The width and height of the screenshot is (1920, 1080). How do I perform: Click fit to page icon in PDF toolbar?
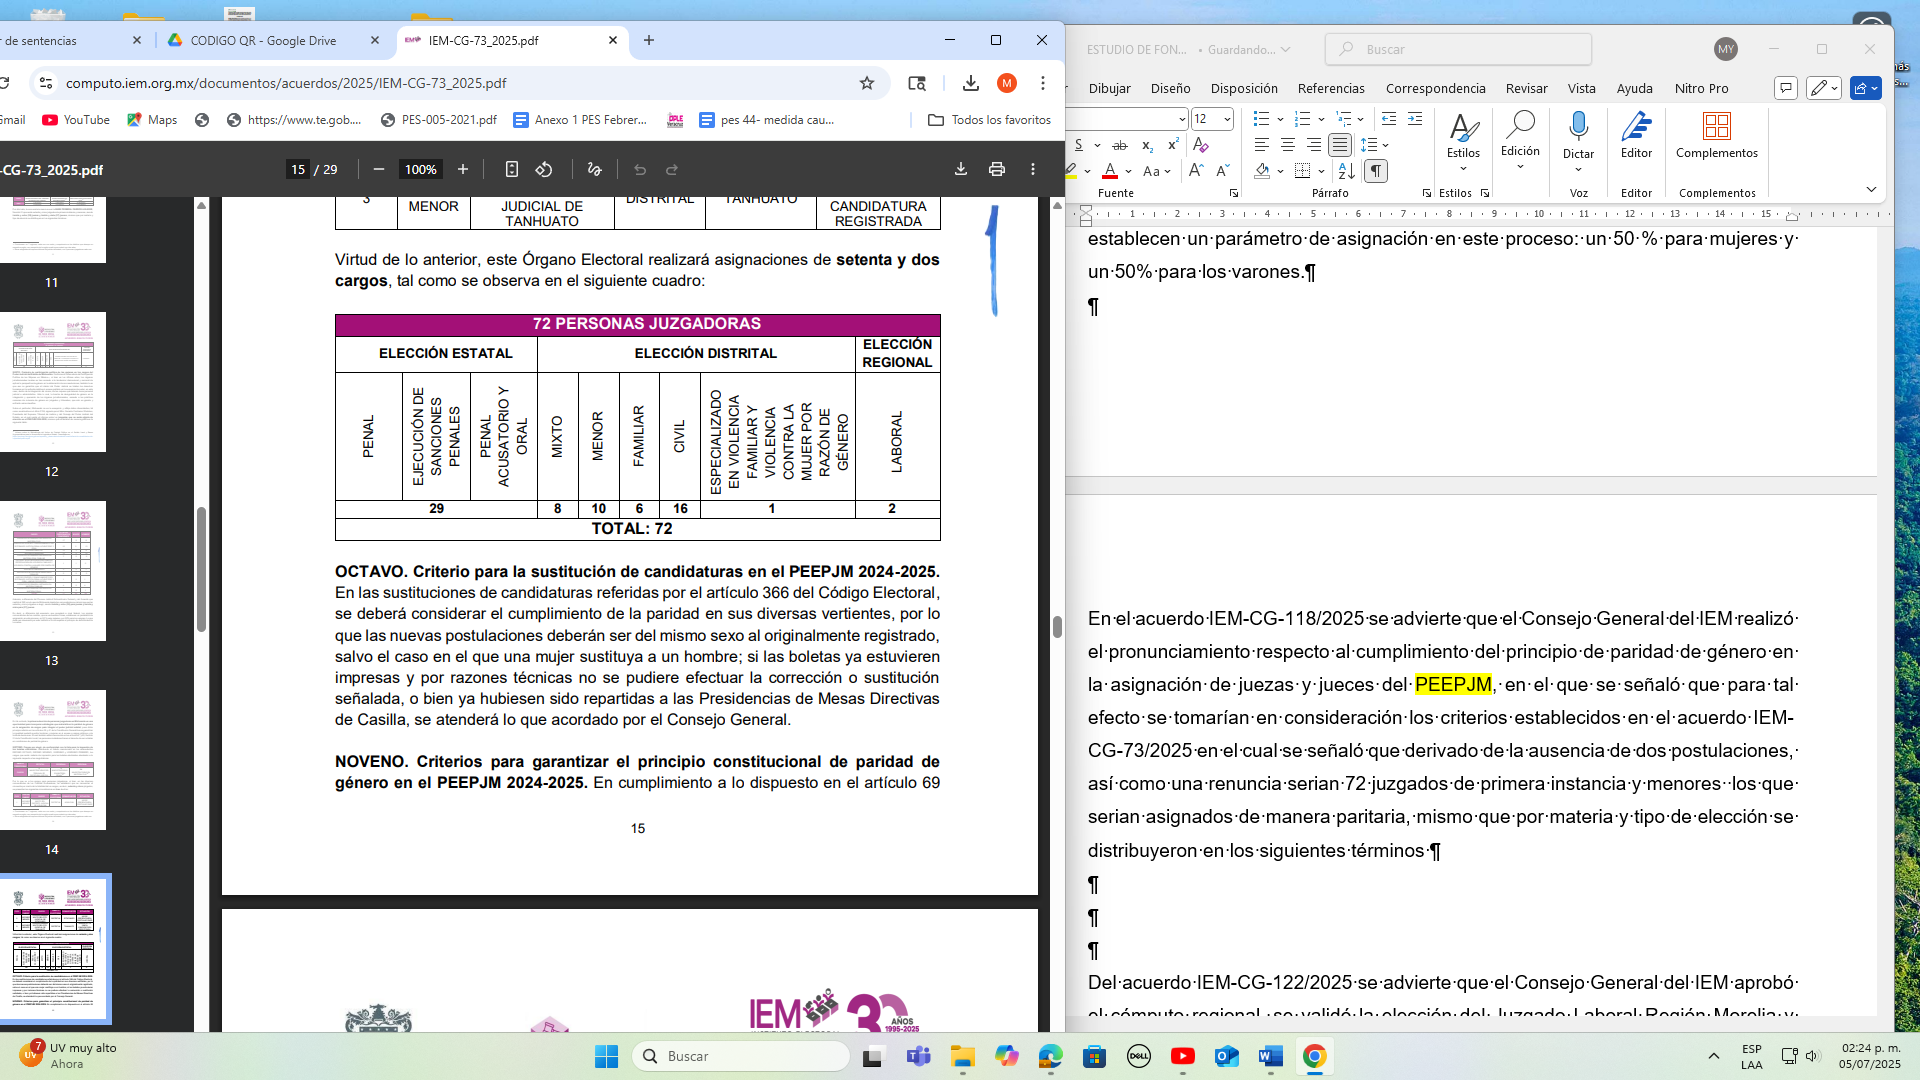[511, 170]
